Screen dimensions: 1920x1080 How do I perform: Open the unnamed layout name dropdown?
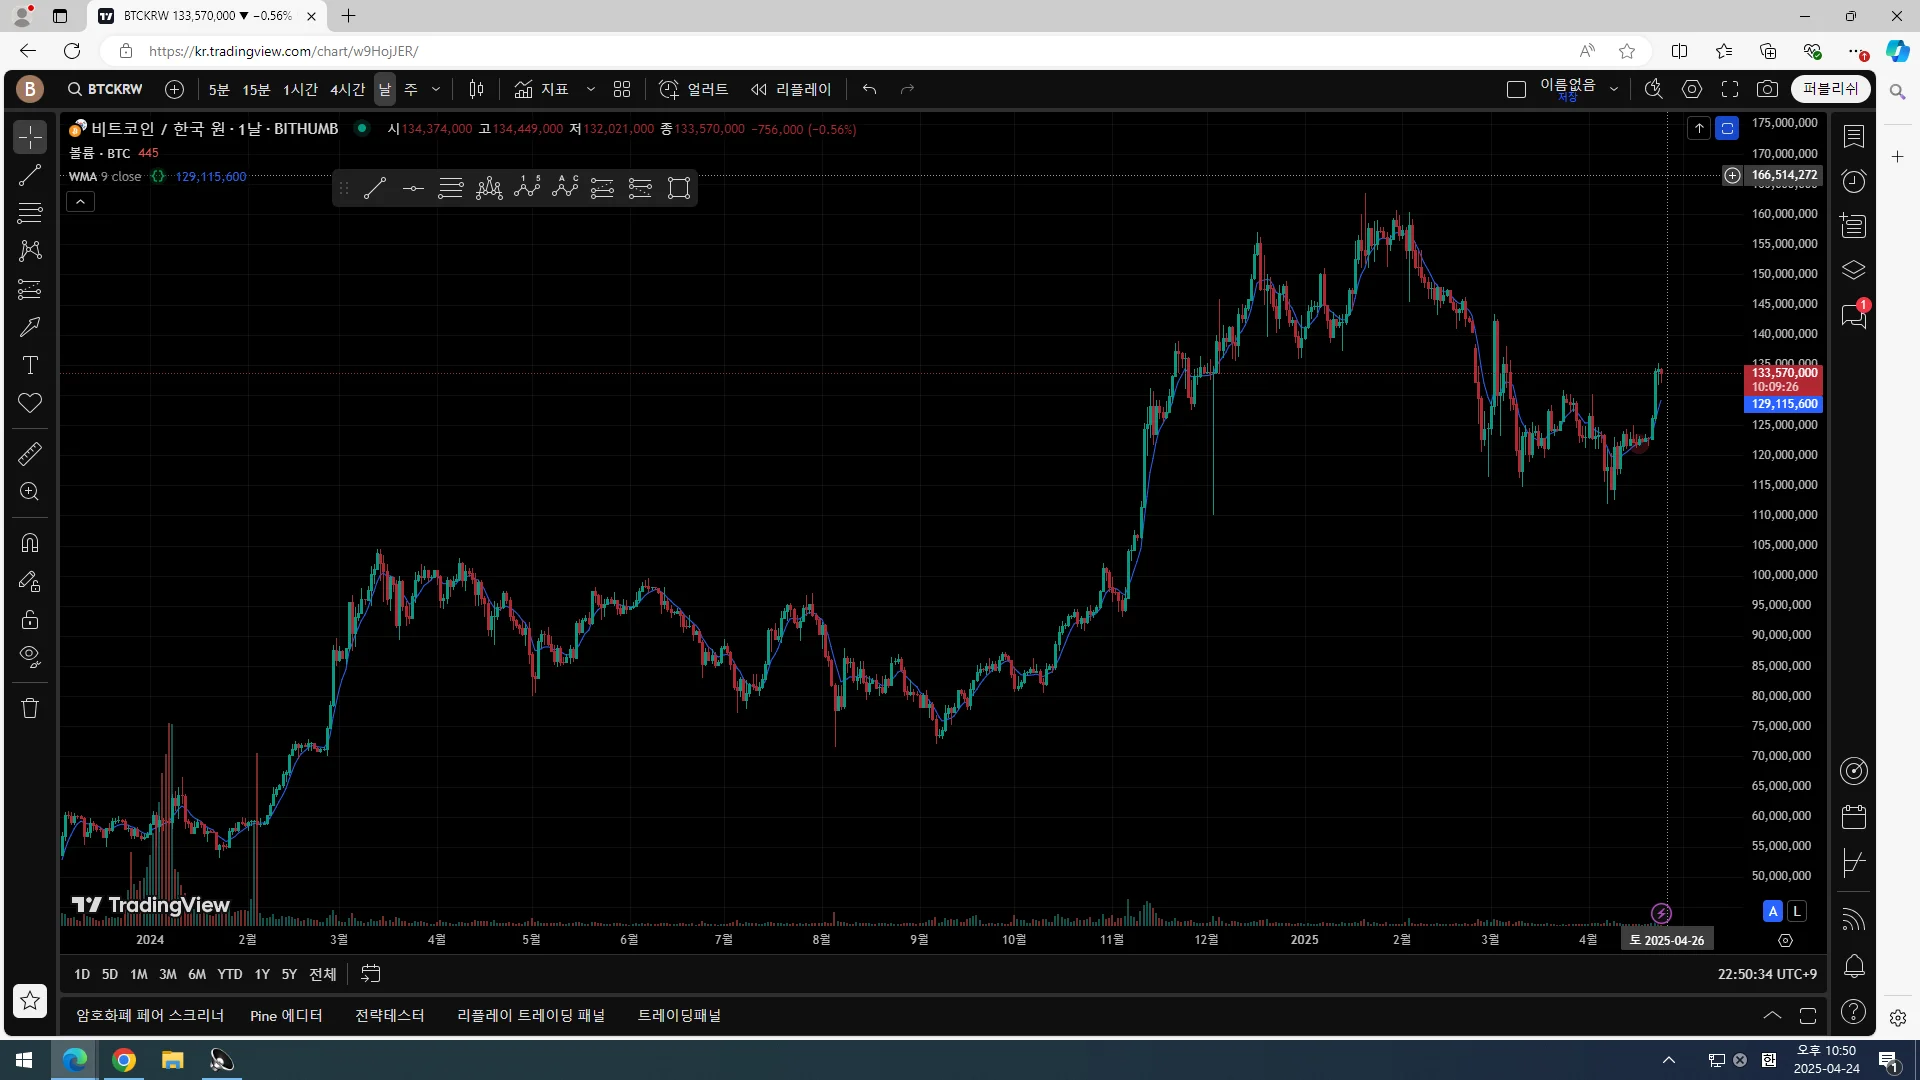pyautogui.click(x=1613, y=89)
